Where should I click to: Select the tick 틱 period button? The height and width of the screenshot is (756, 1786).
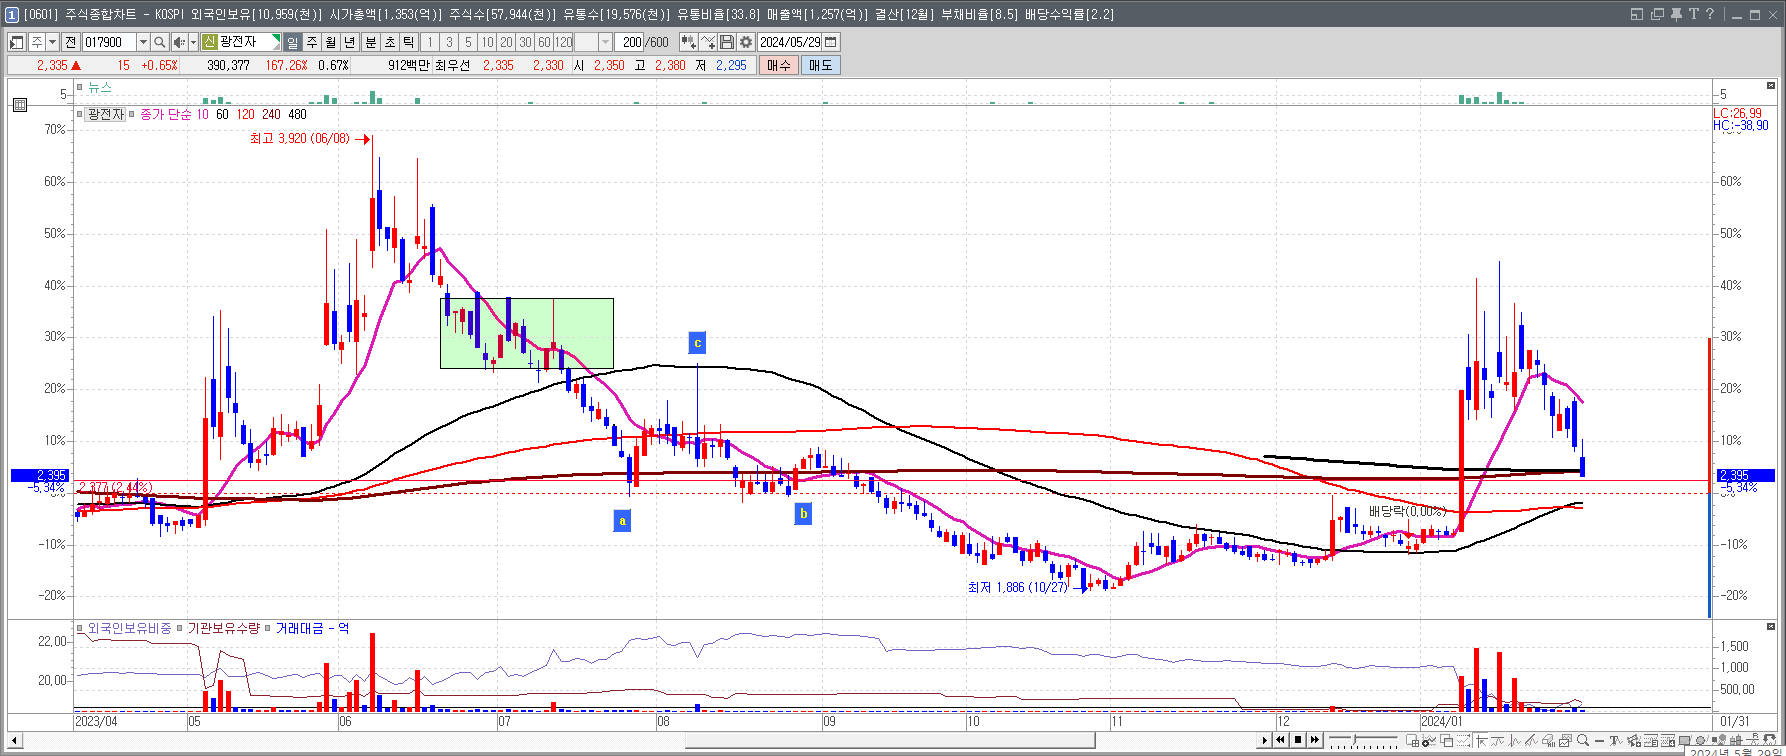(x=409, y=42)
